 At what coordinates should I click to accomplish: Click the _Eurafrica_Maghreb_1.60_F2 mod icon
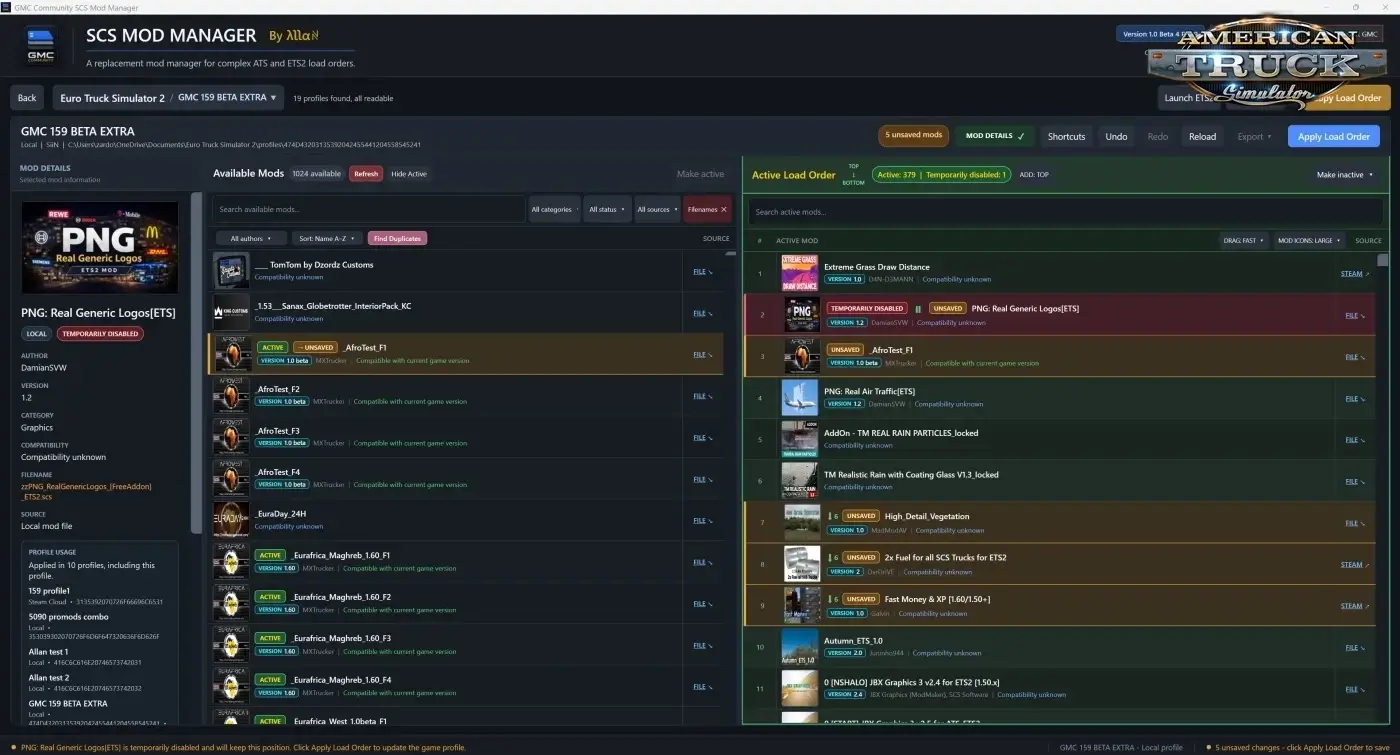click(231, 603)
